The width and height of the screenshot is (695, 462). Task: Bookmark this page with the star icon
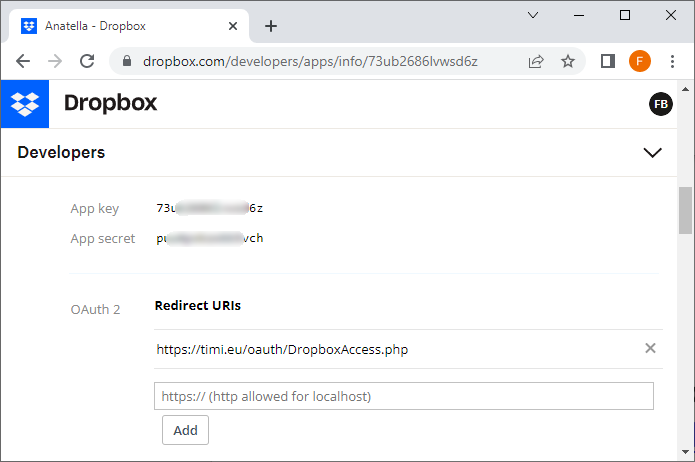point(568,61)
